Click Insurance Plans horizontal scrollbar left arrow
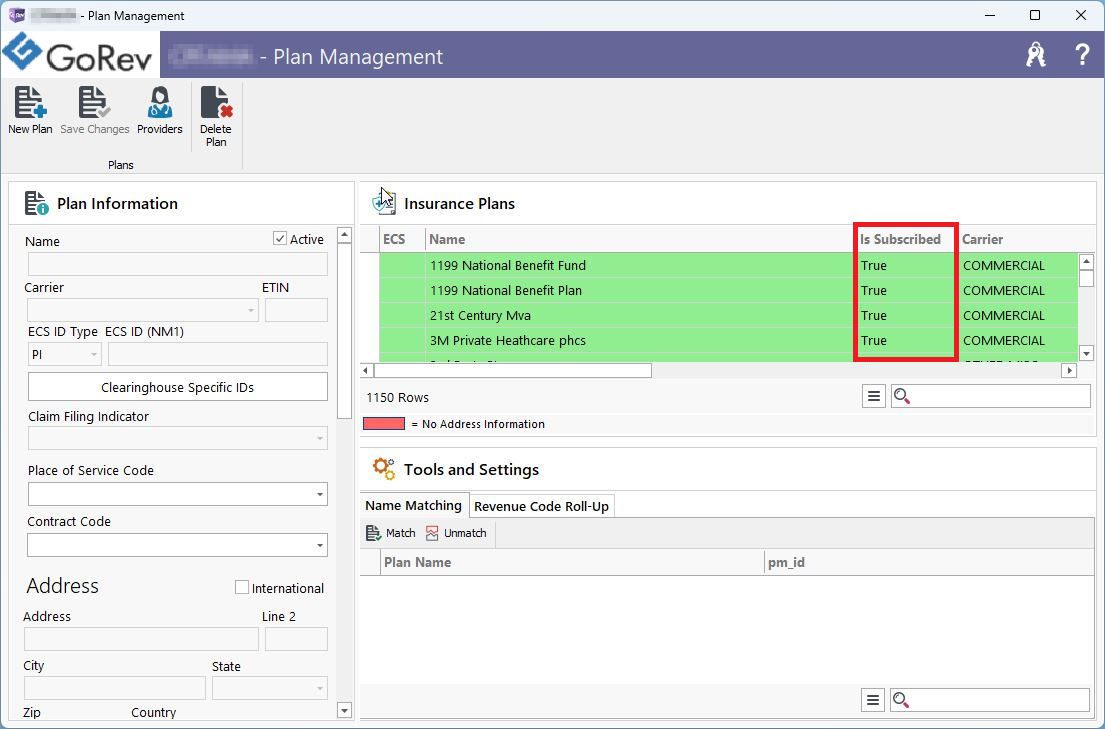1105x729 pixels. (366, 370)
